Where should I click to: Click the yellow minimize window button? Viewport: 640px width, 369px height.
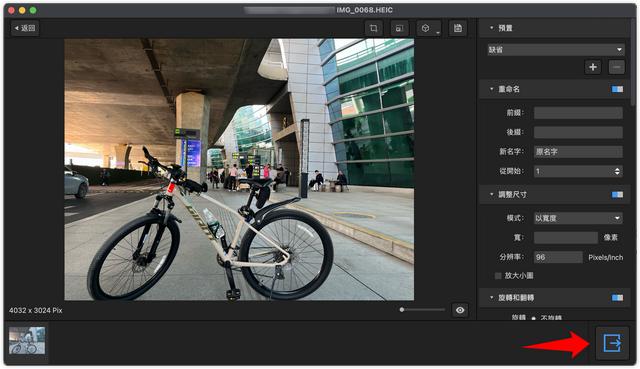pyautogui.click(x=22, y=10)
